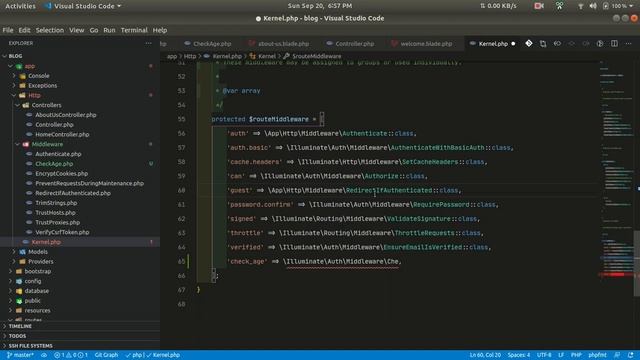Click the Kernel class breadcrumb symbol
This screenshot has height=360, width=640.
coord(263,56)
